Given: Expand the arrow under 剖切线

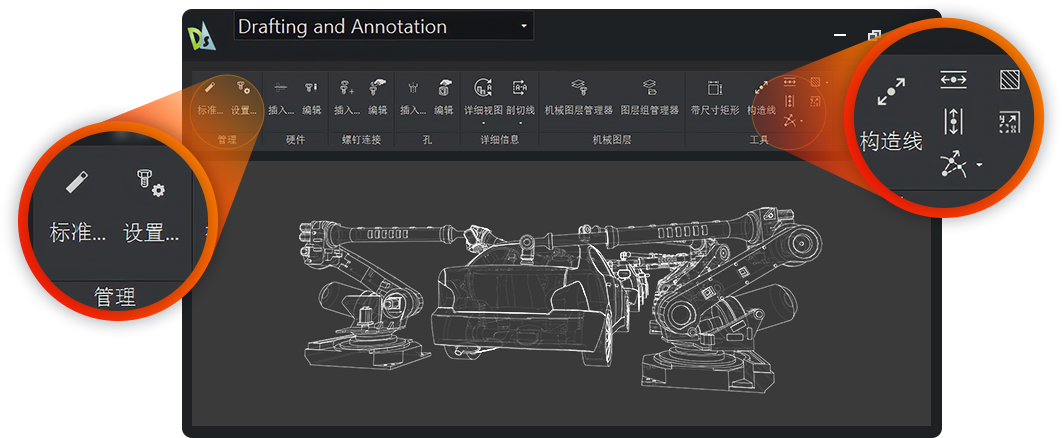Looking at the screenshot, I should (520, 123).
